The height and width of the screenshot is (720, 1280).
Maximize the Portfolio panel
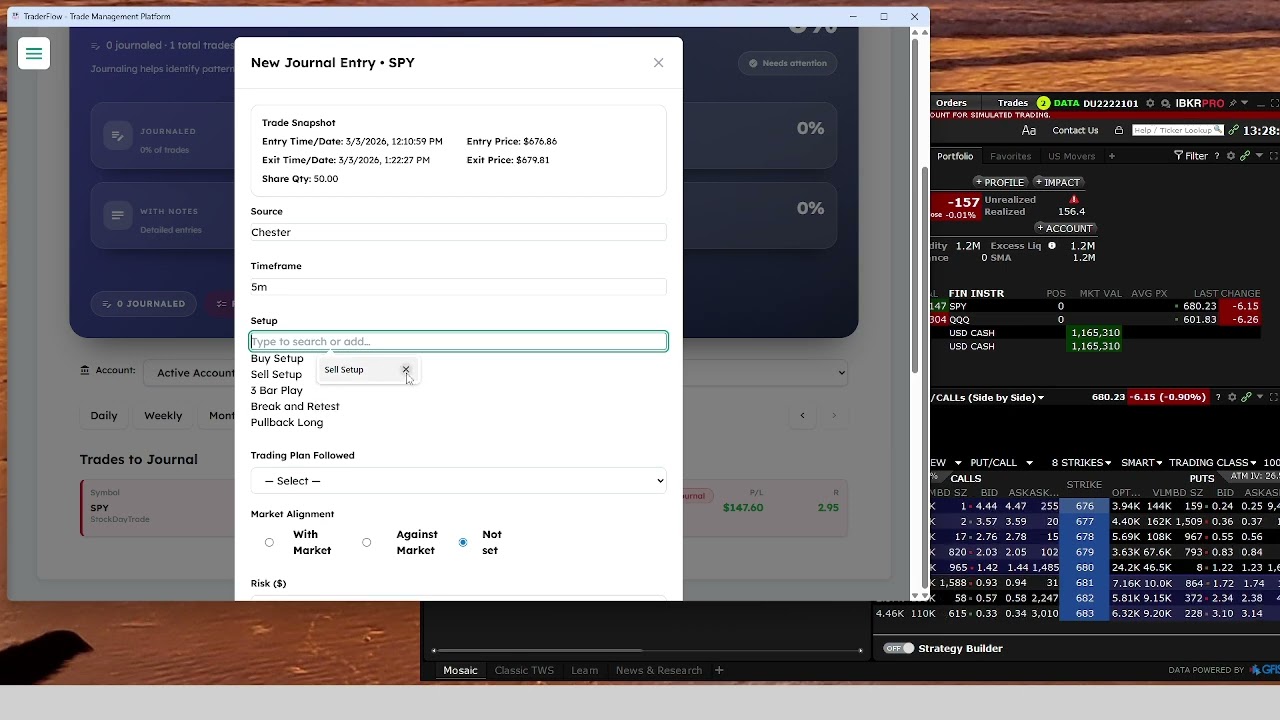(x=1273, y=156)
